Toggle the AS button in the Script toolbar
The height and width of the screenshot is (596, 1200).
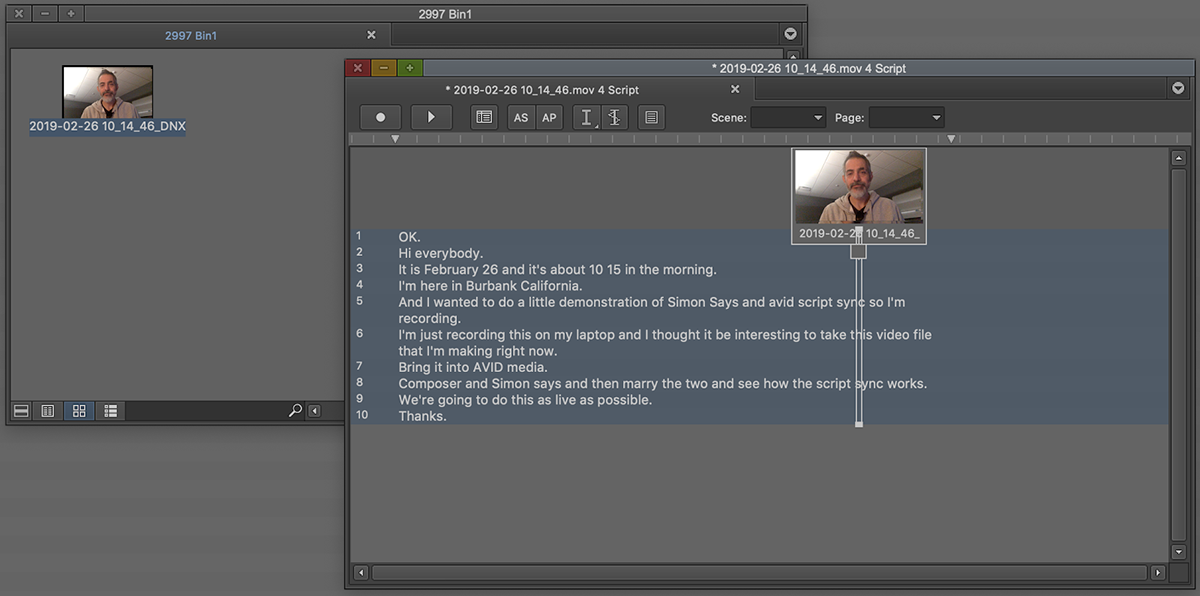coord(520,117)
